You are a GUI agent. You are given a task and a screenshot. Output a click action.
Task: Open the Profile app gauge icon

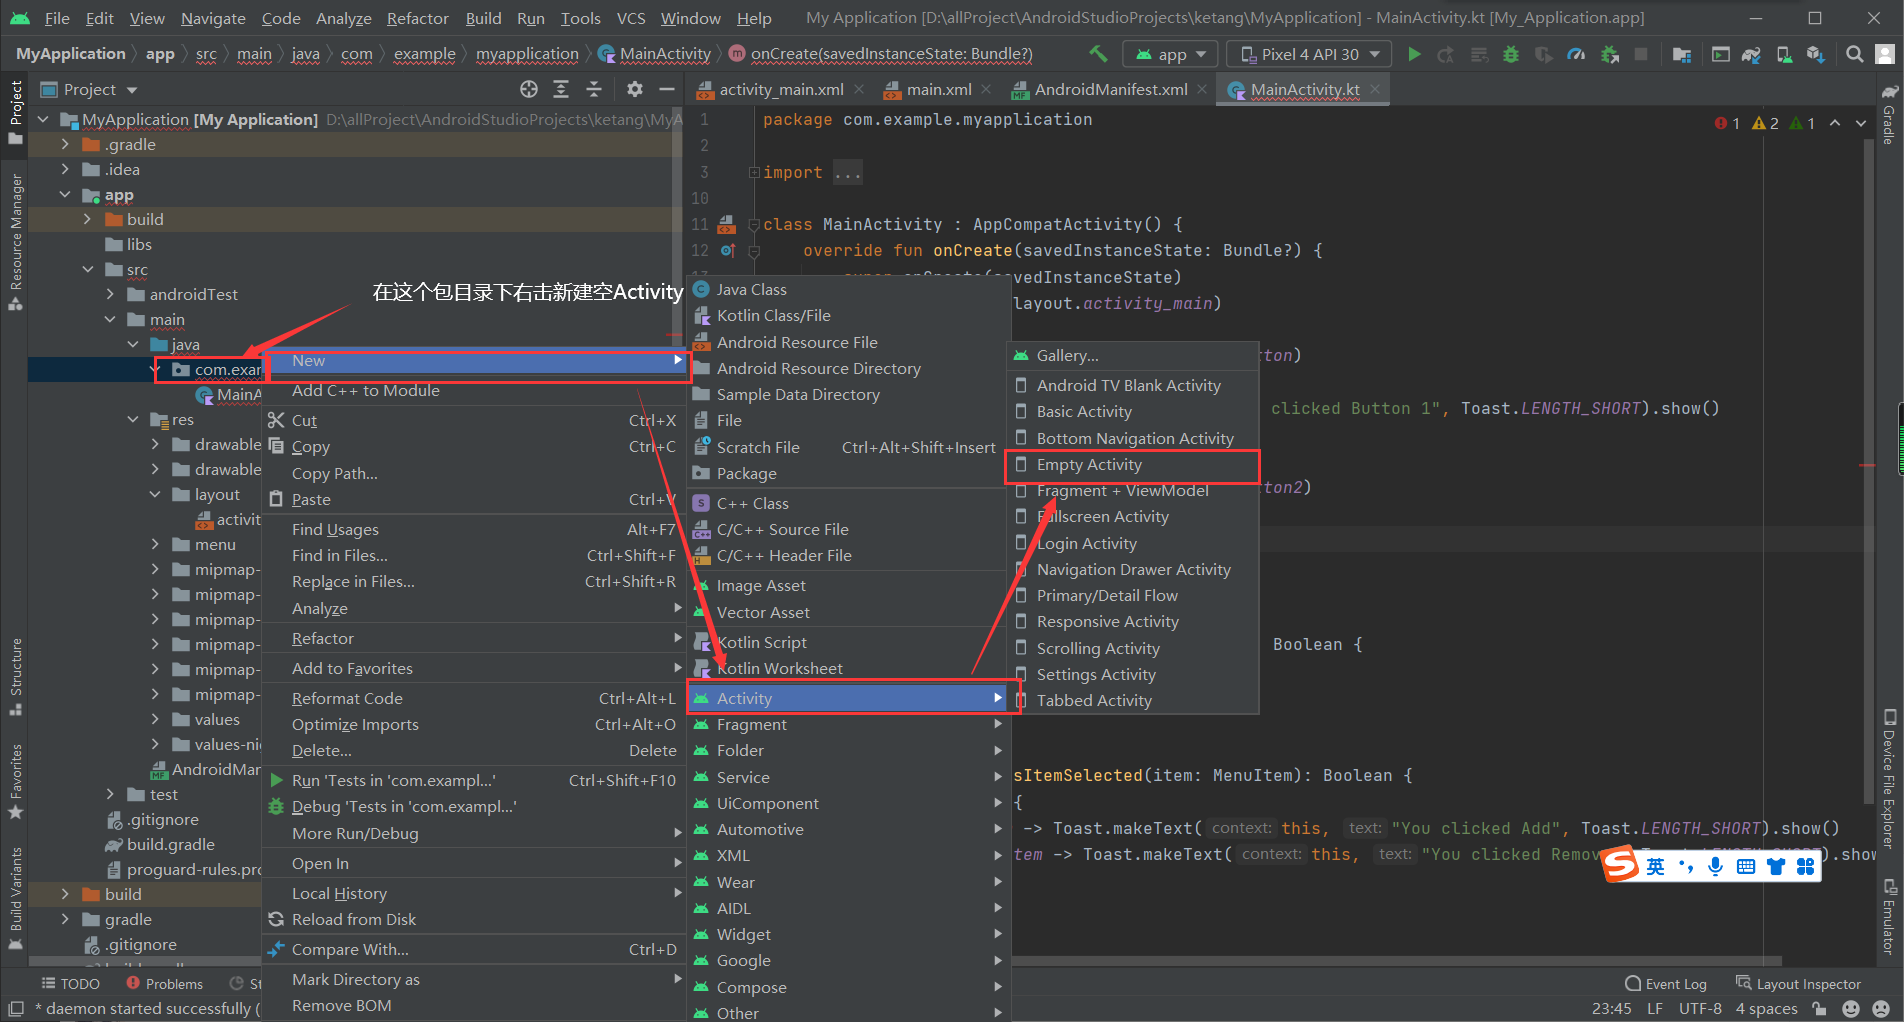[x=1576, y=54]
